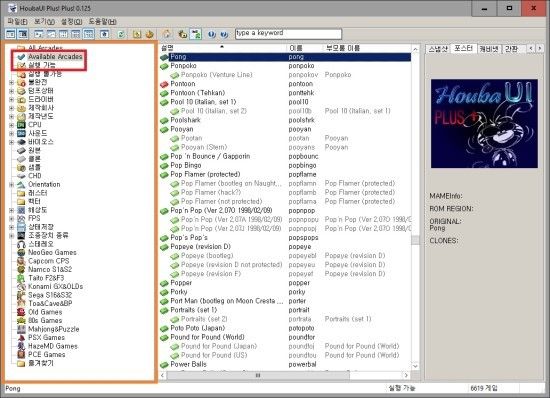The image size is (550, 398).
Task: Select Popeye (revision D) in the game list
Action: [201, 247]
